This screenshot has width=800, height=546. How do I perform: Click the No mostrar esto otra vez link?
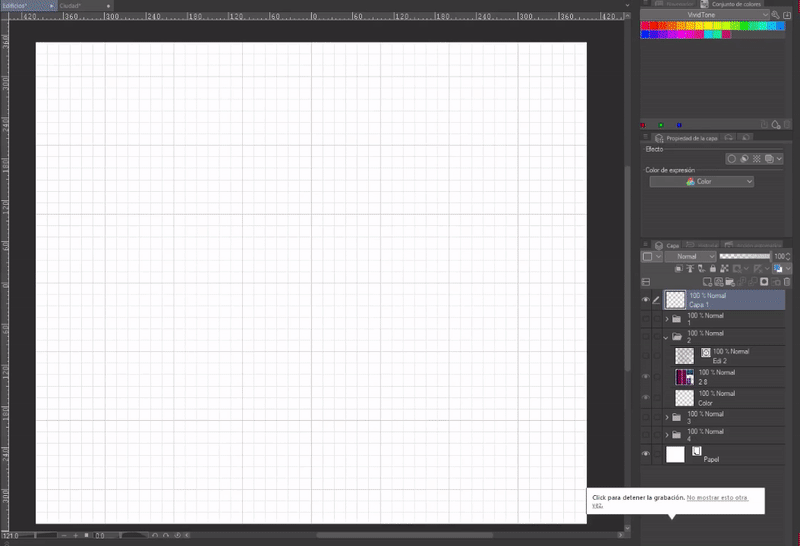click(x=717, y=498)
